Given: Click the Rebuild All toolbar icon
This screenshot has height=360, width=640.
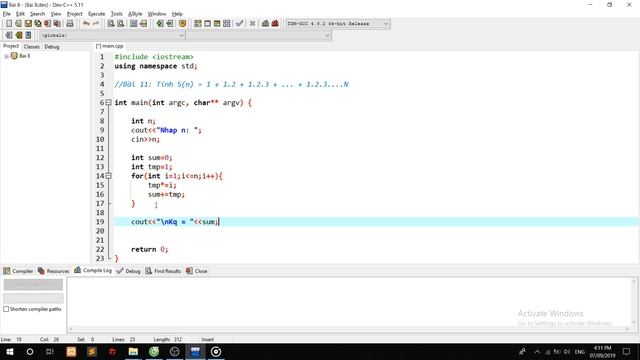Looking at the screenshot, I should (227, 24).
